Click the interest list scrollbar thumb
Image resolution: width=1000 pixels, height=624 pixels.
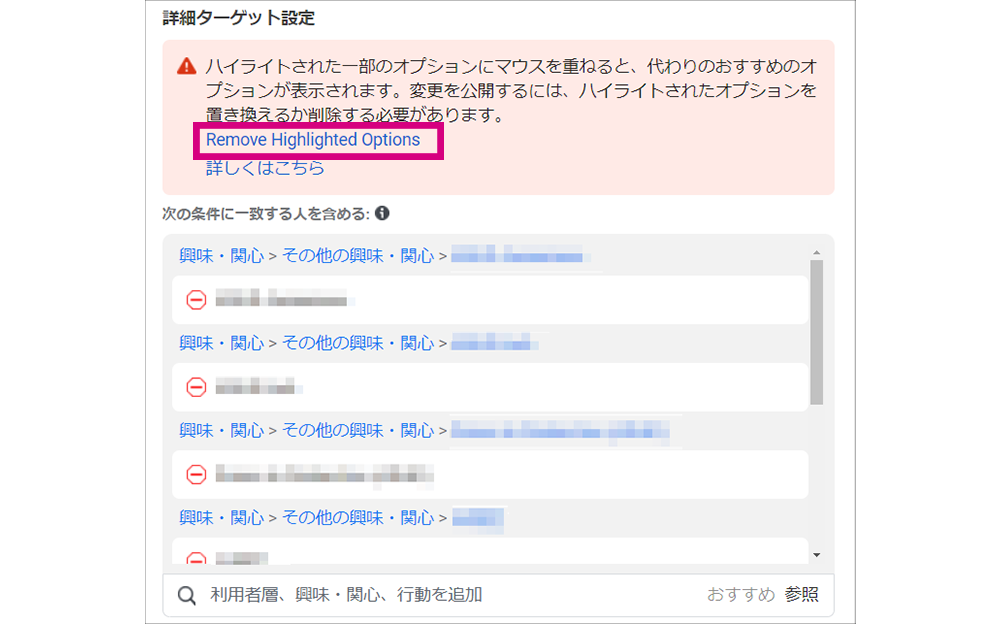tap(816, 332)
